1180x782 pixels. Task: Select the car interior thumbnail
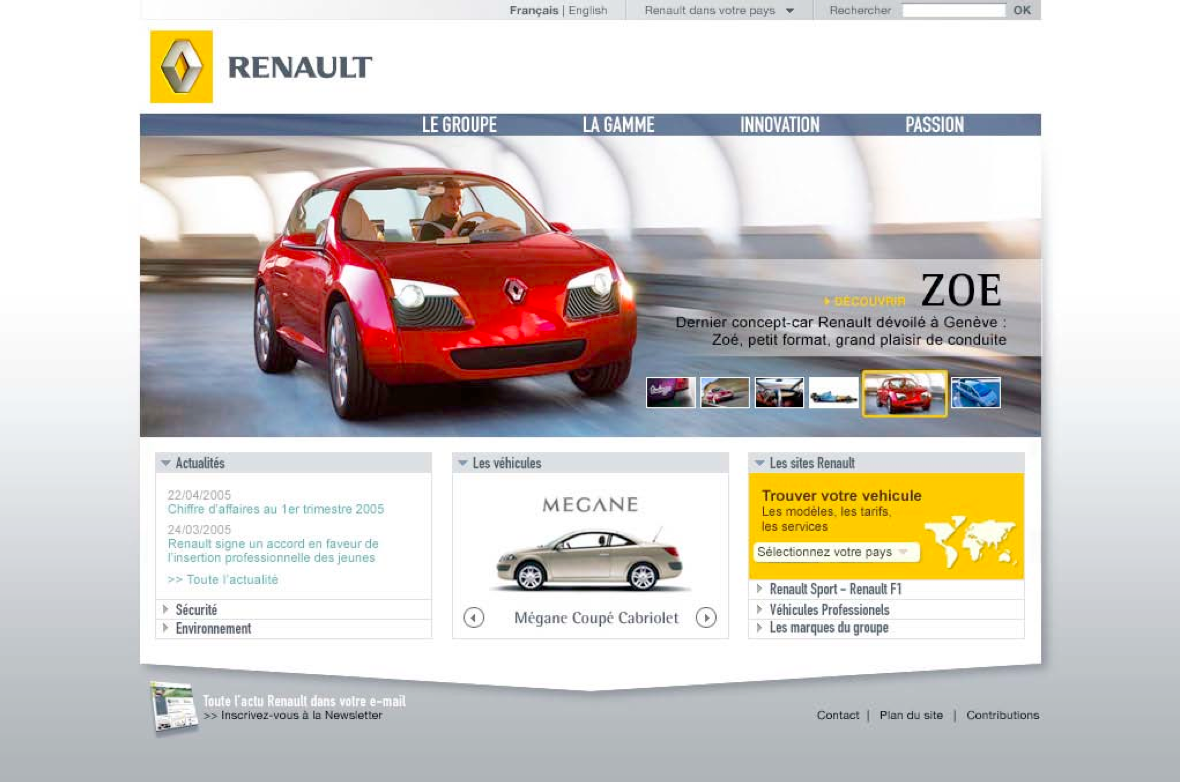779,393
